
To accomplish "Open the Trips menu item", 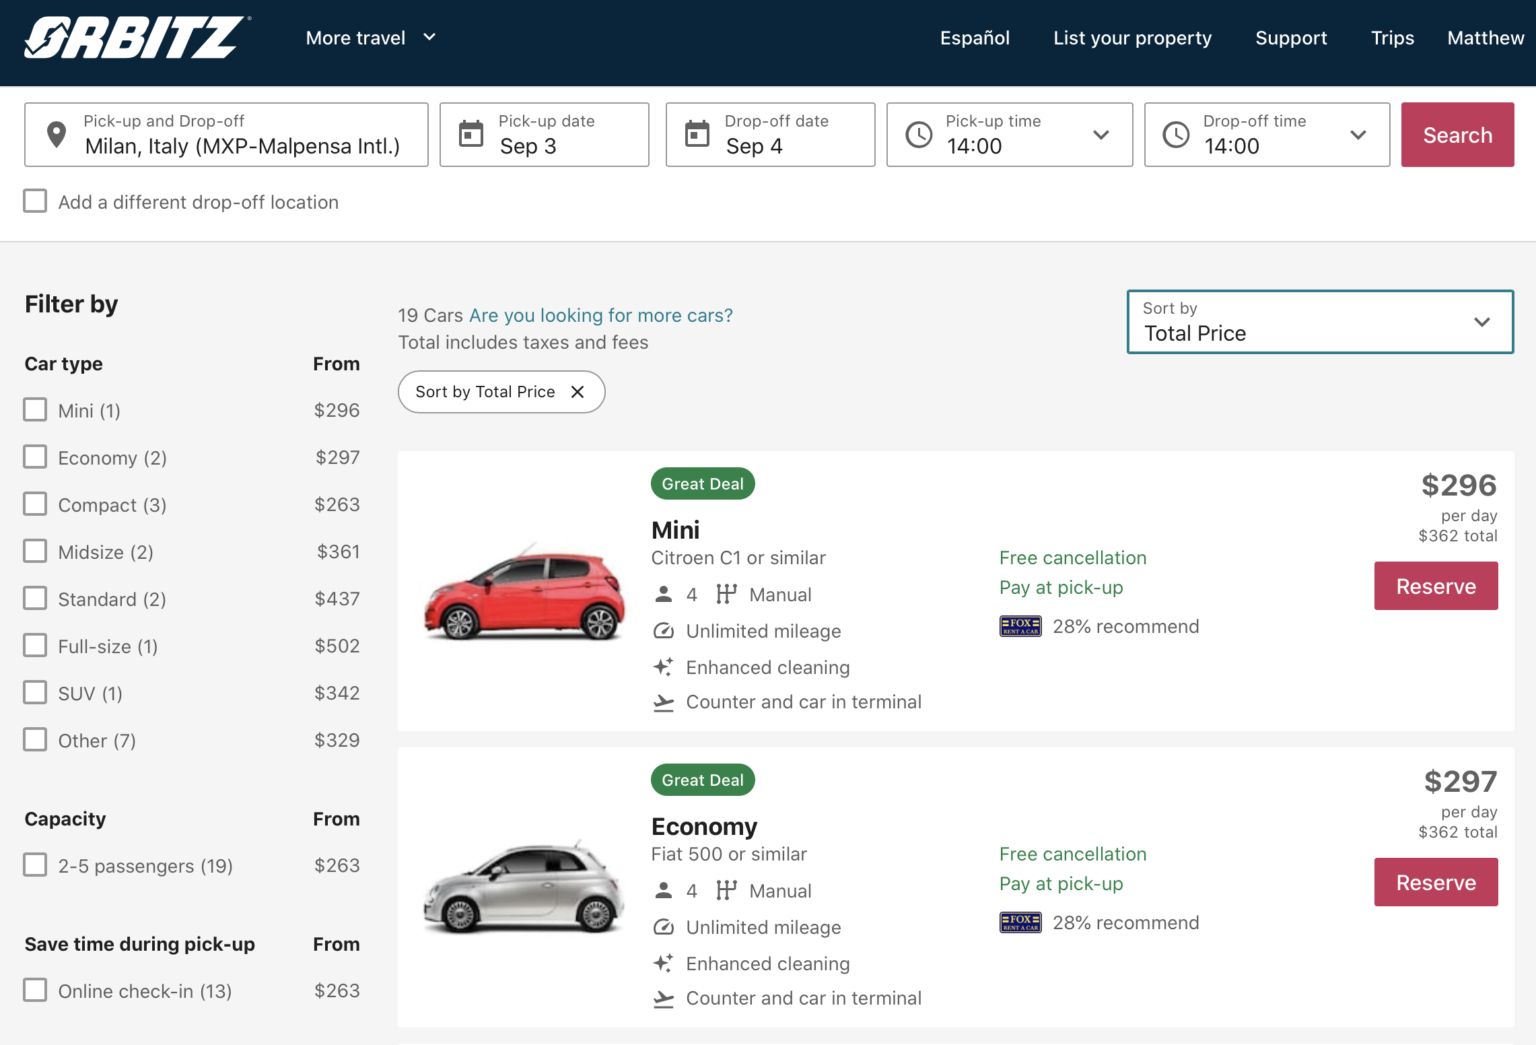I will point(1392,38).
